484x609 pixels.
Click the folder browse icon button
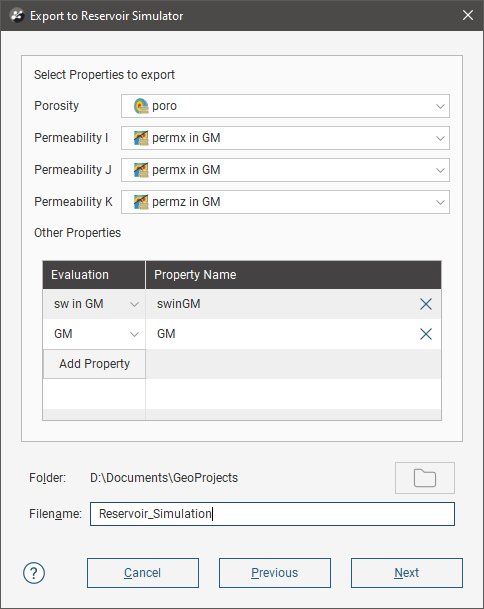[425, 478]
